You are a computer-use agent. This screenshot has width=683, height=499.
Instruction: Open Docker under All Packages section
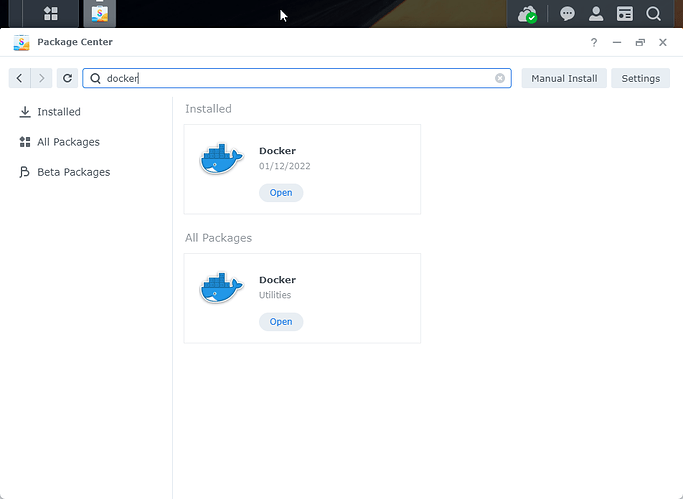point(281,322)
